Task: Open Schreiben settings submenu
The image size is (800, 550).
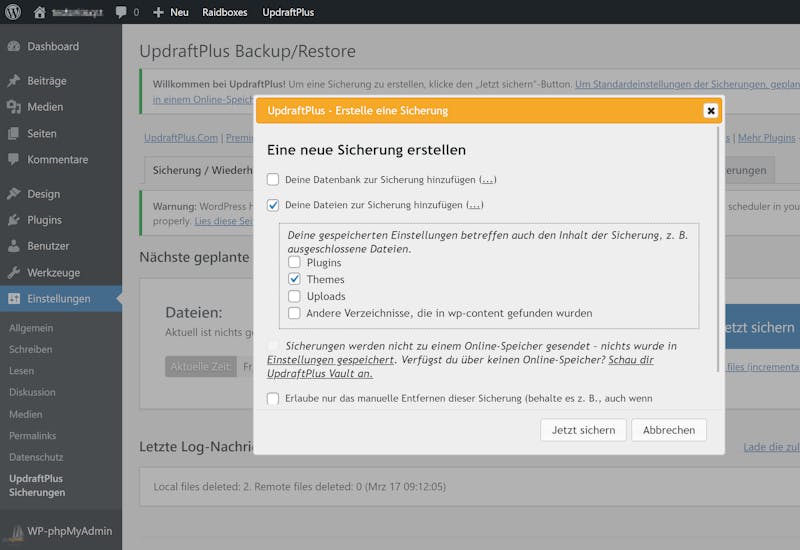Action: tap(31, 349)
